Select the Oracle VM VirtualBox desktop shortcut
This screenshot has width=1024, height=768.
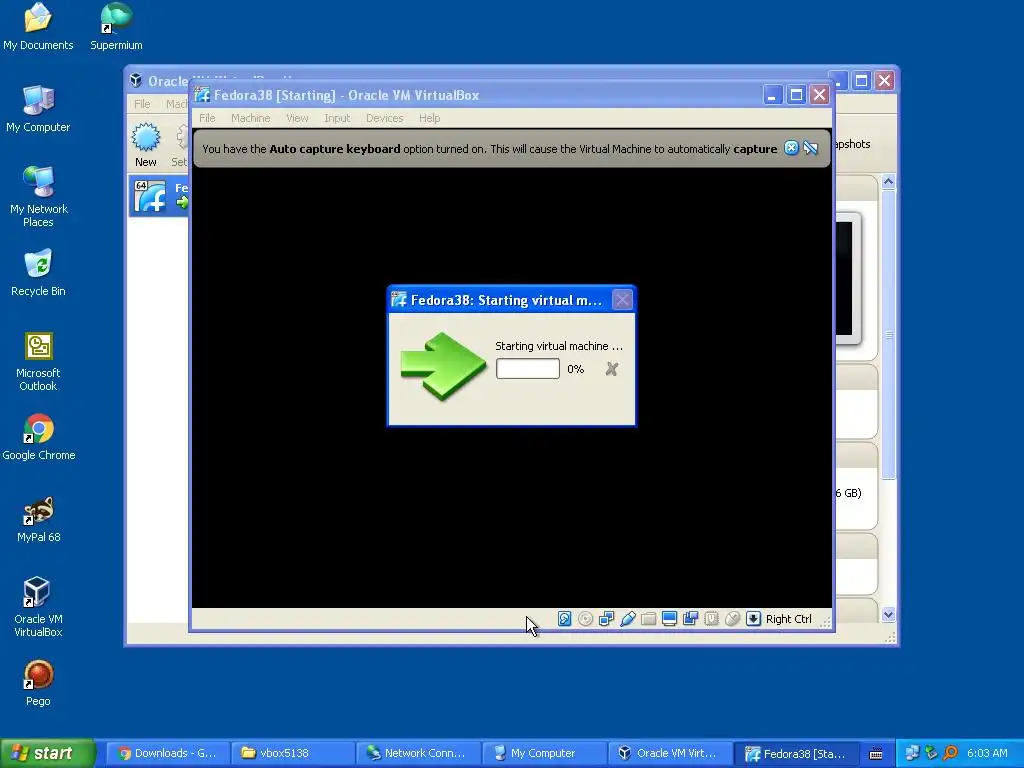click(x=38, y=607)
